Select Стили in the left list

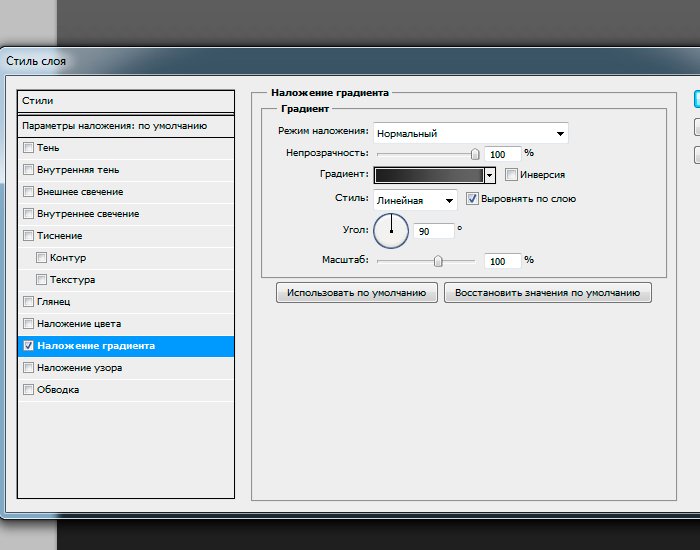[x=126, y=101]
